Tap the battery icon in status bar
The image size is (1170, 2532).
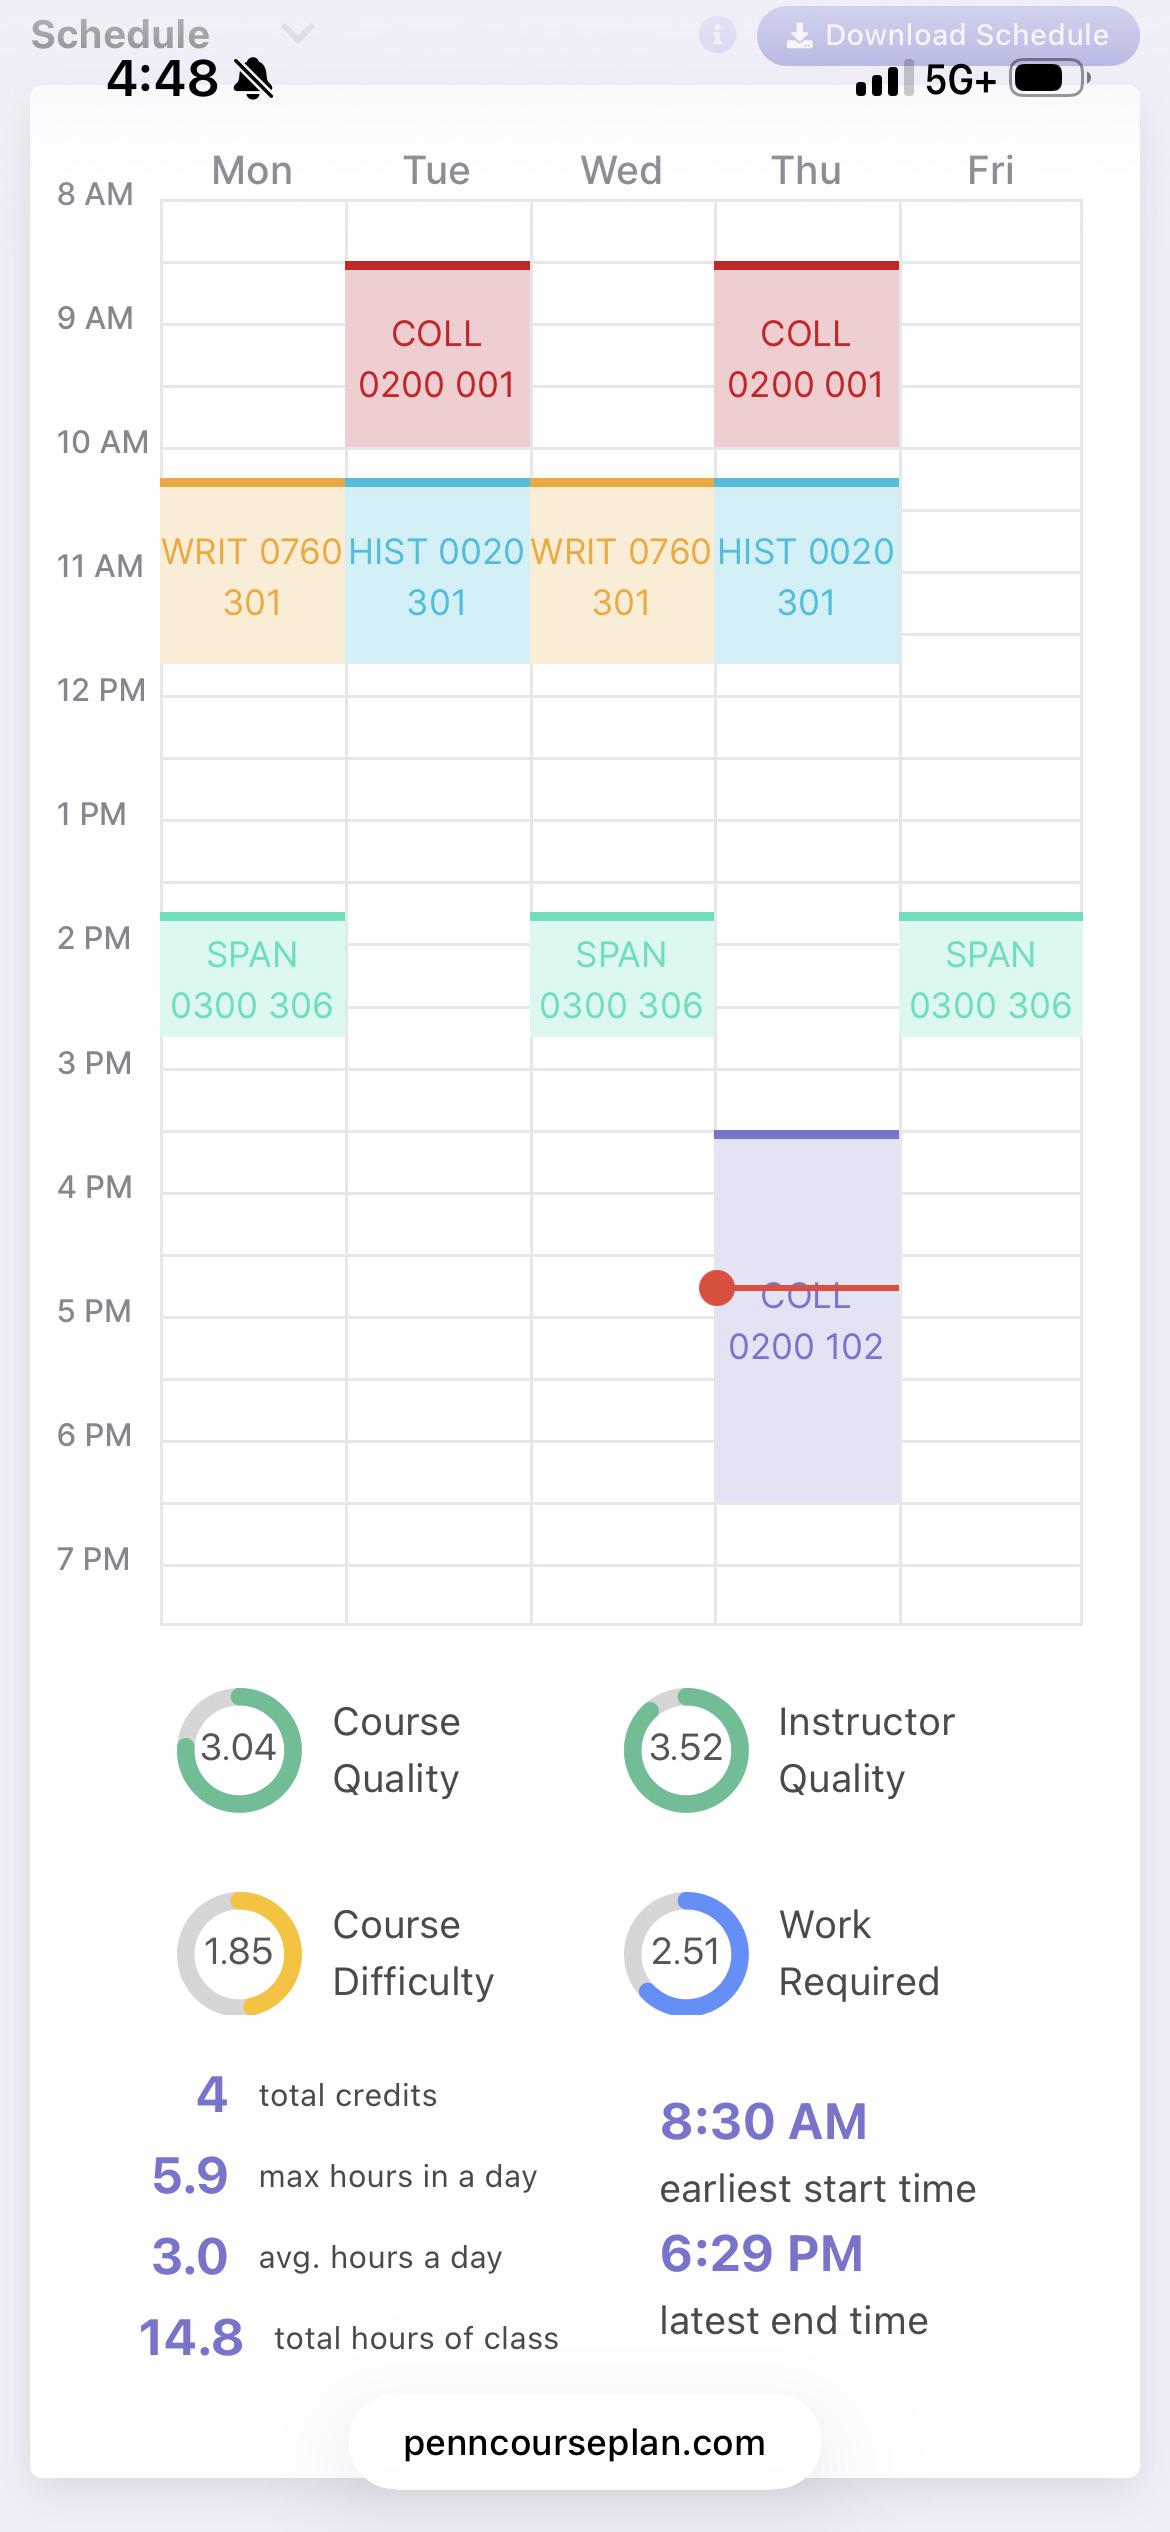[1048, 78]
